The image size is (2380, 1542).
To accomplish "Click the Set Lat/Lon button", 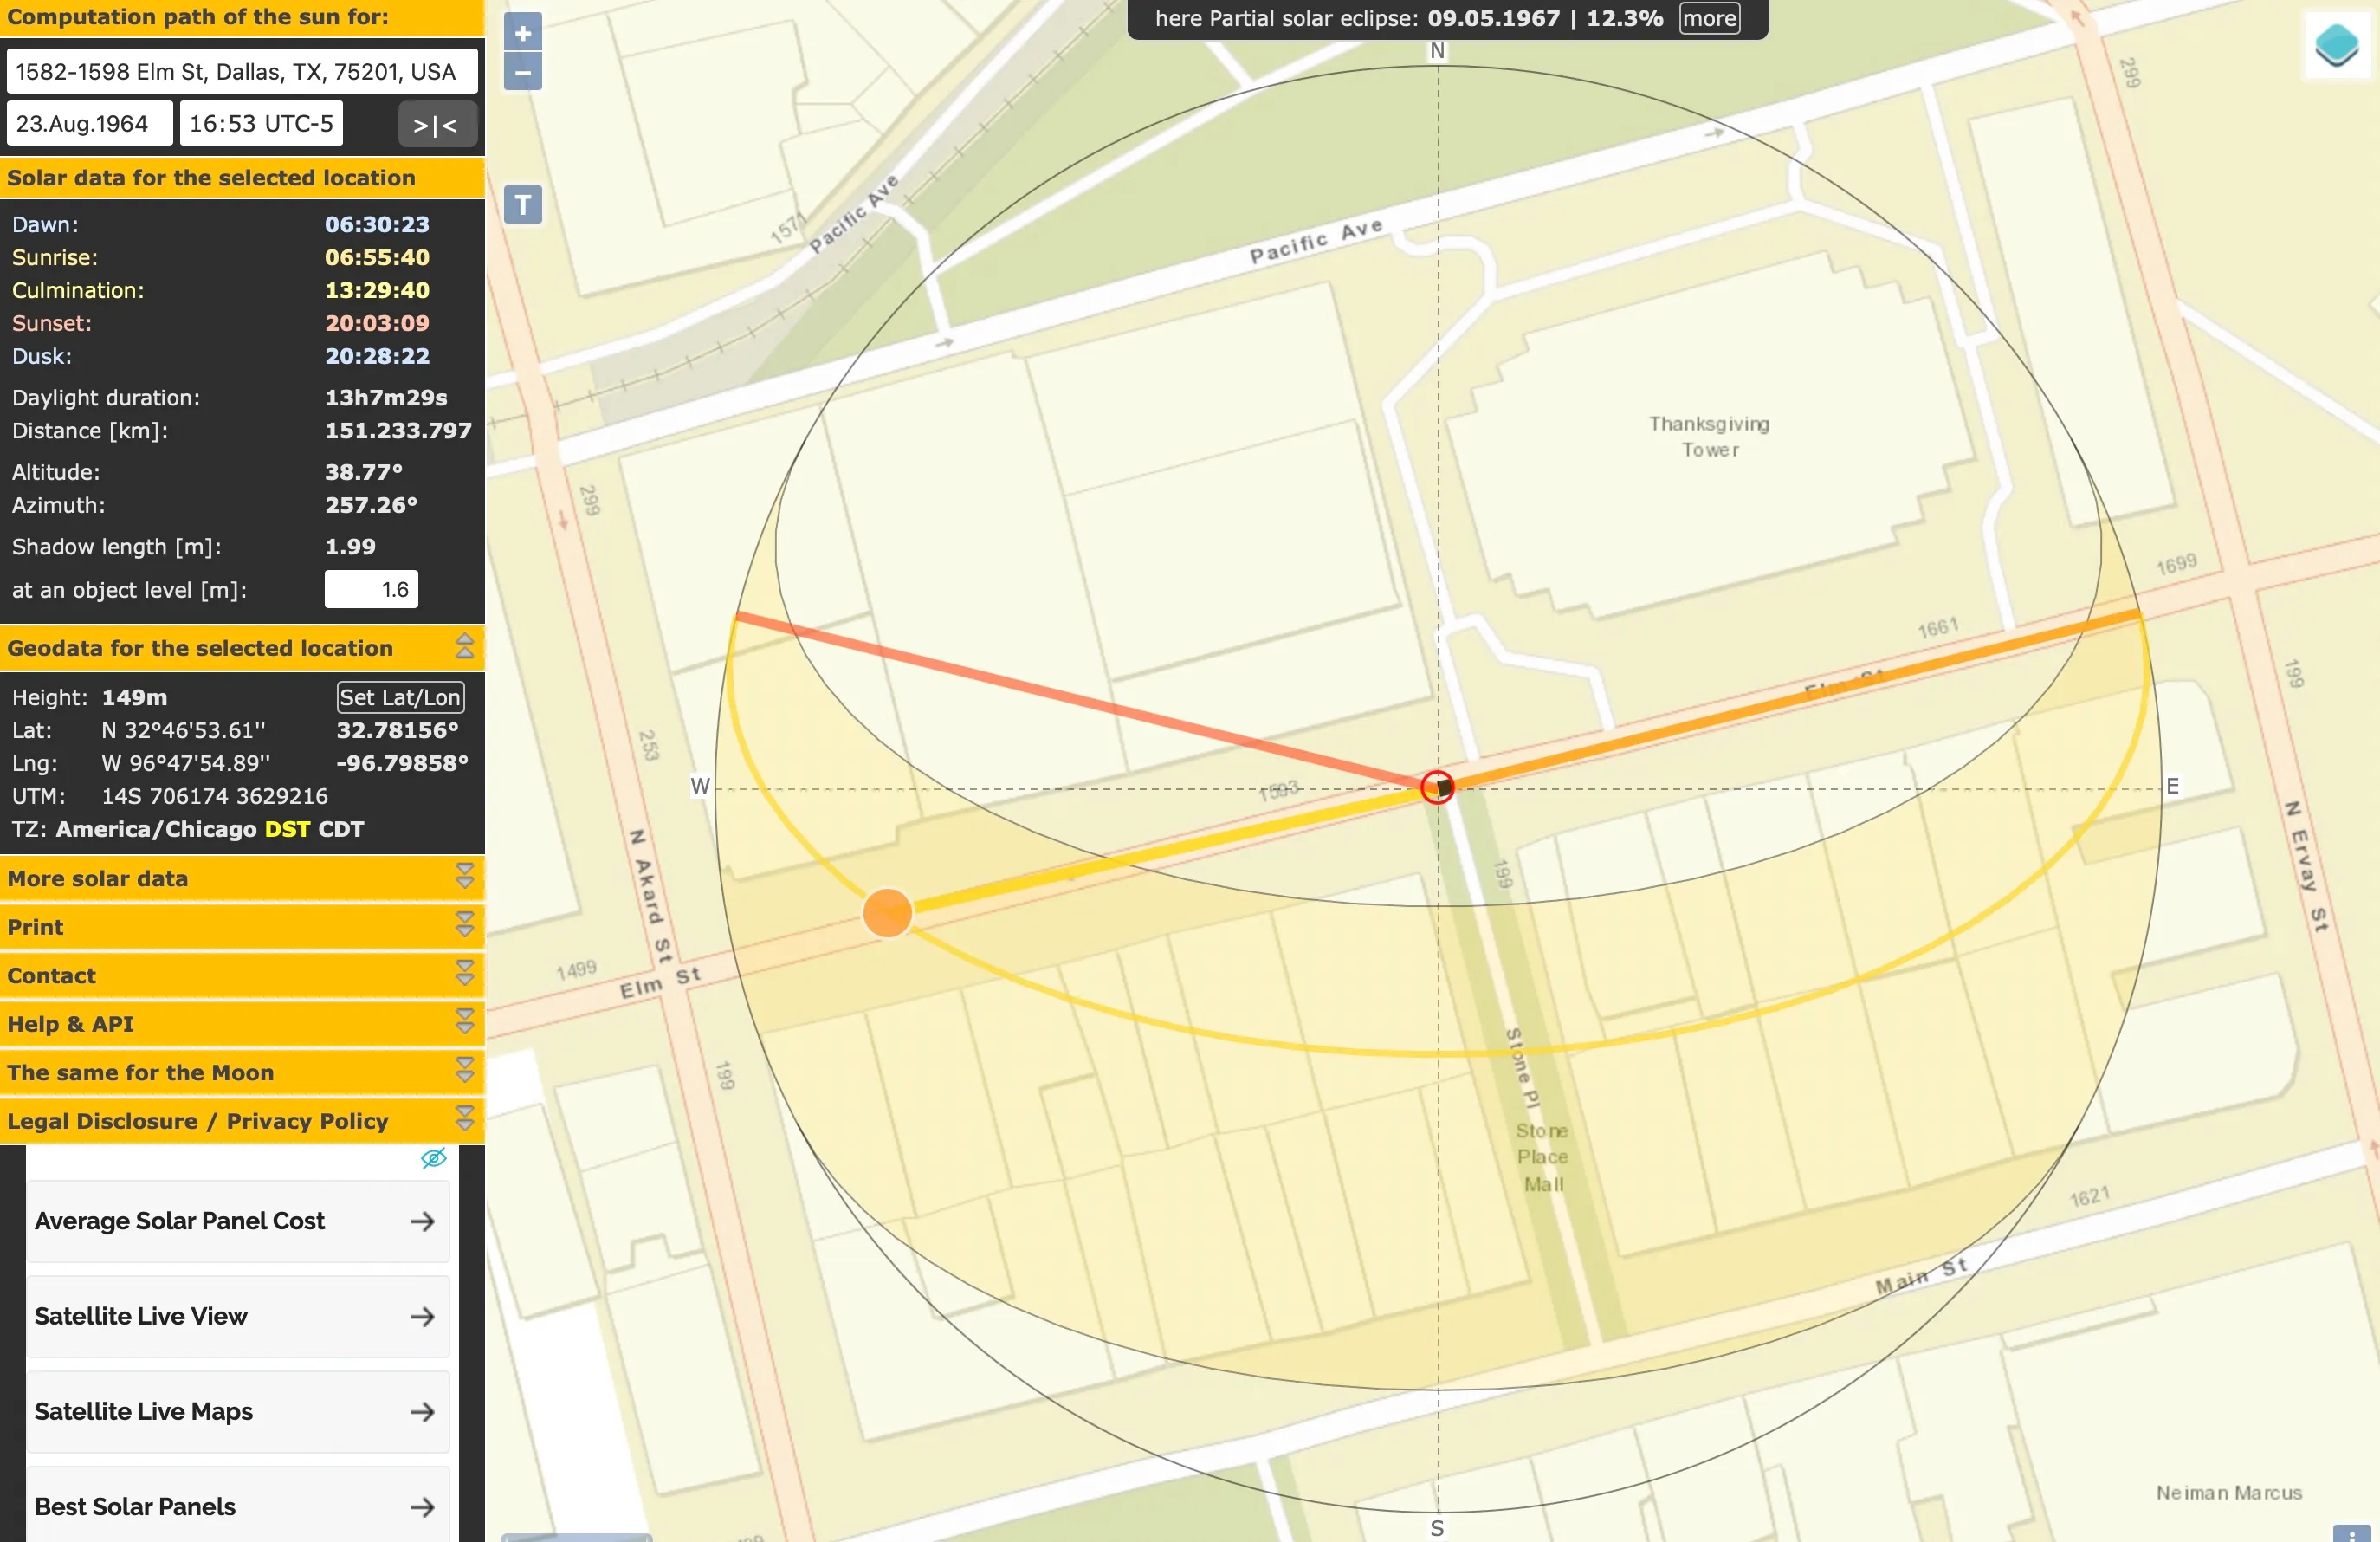I will pyautogui.click(x=400, y=697).
